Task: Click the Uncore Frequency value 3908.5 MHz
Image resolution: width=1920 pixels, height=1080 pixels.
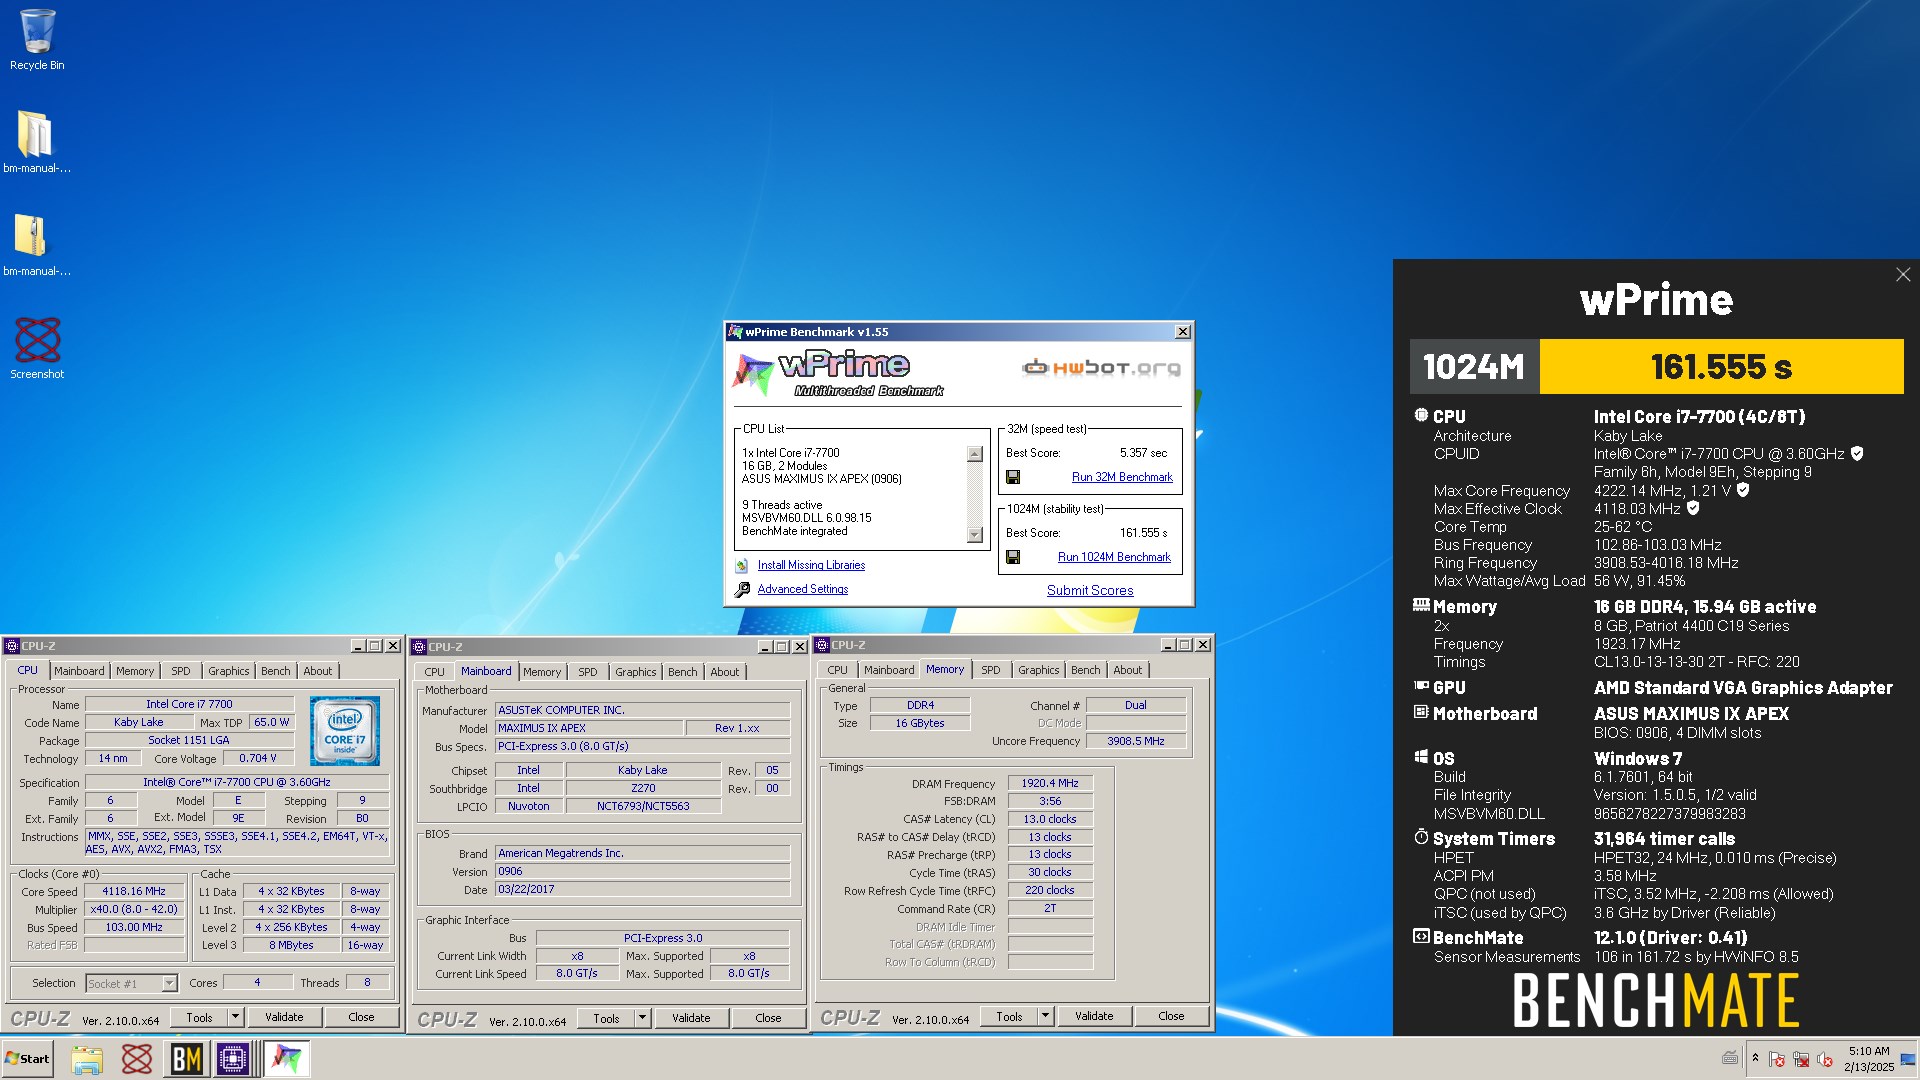Action: tap(1136, 741)
